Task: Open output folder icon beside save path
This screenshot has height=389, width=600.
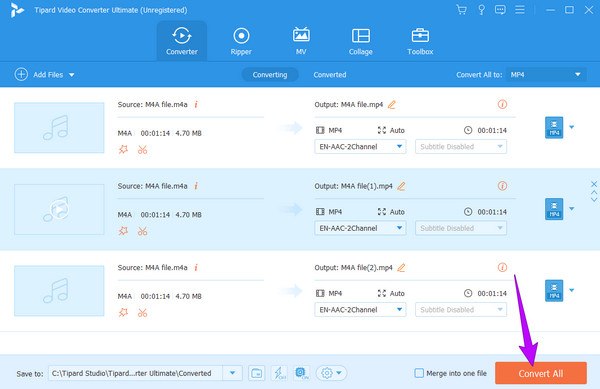Action: click(x=256, y=373)
